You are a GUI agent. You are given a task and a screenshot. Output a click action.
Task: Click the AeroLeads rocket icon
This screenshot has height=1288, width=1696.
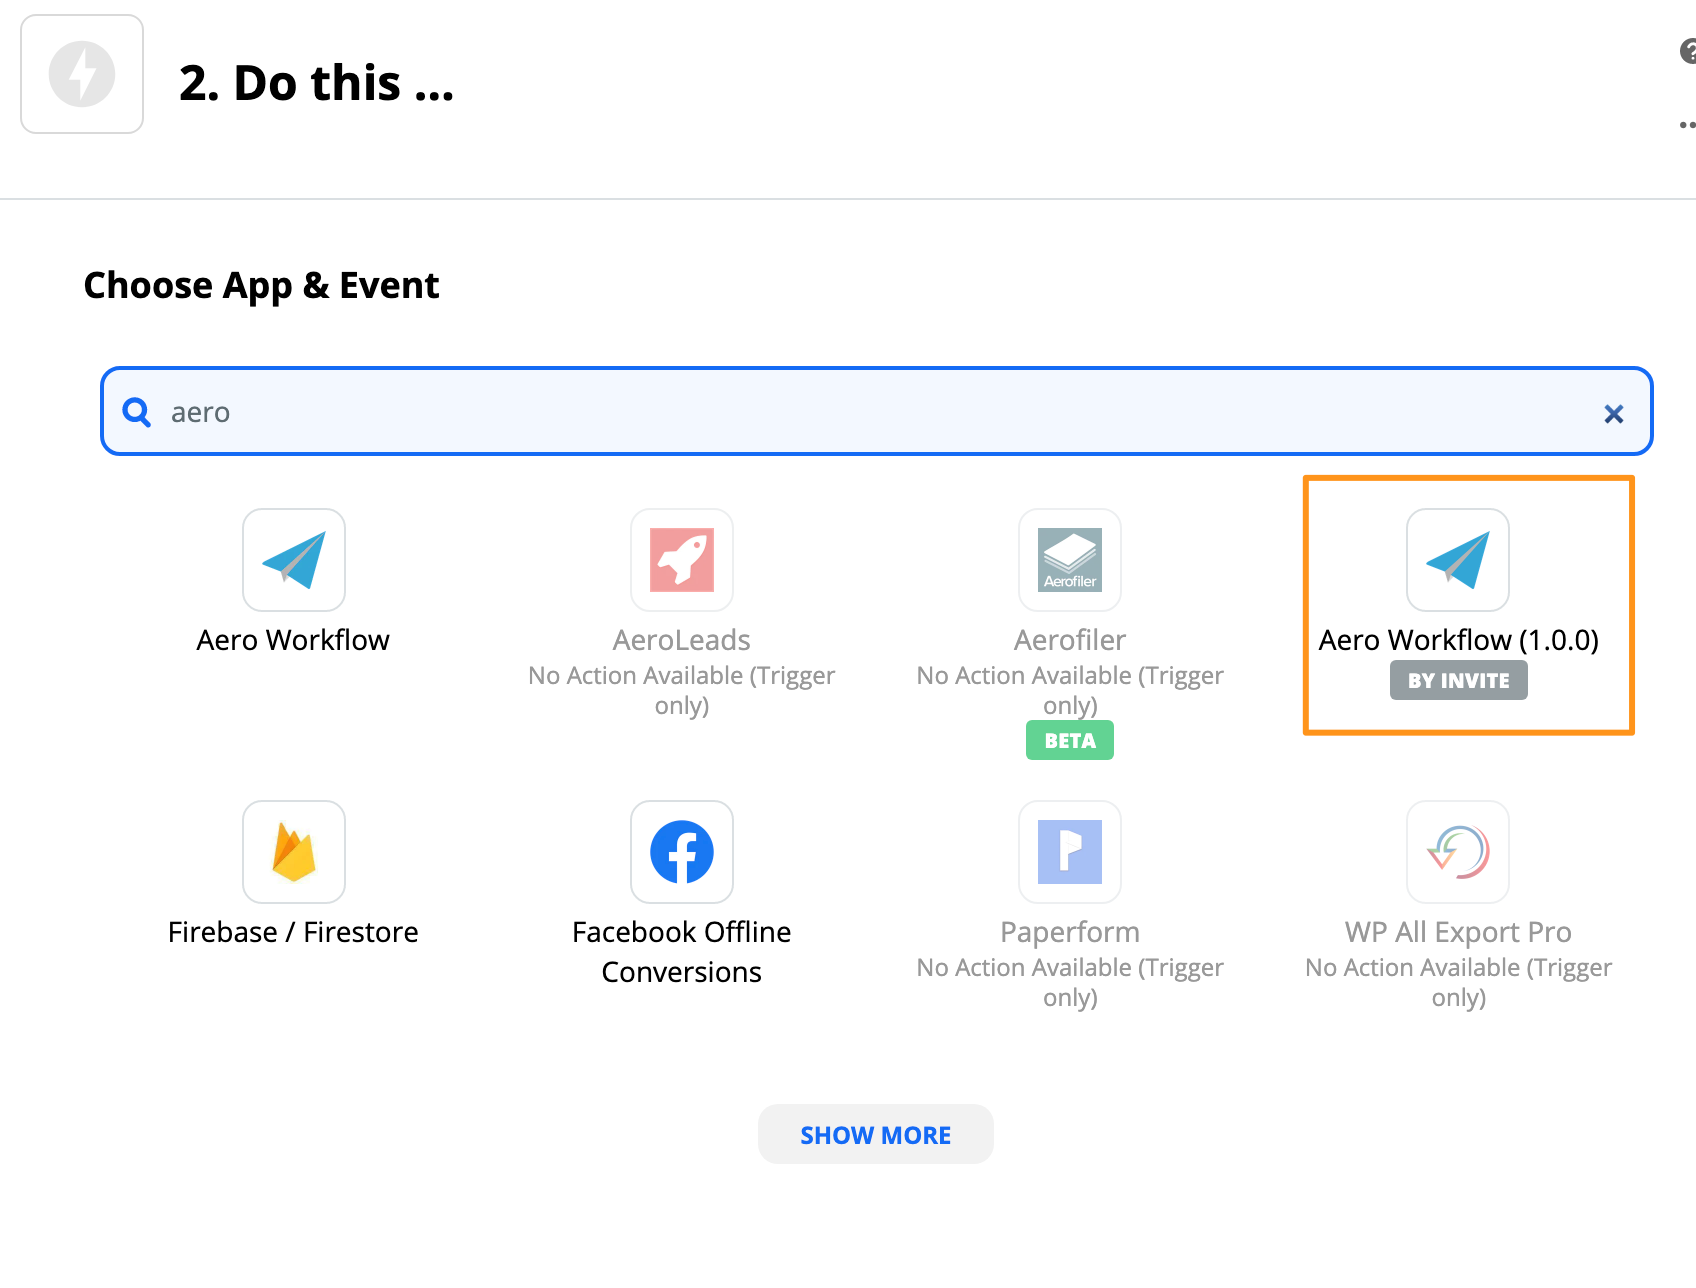click(x=681, y=560)
